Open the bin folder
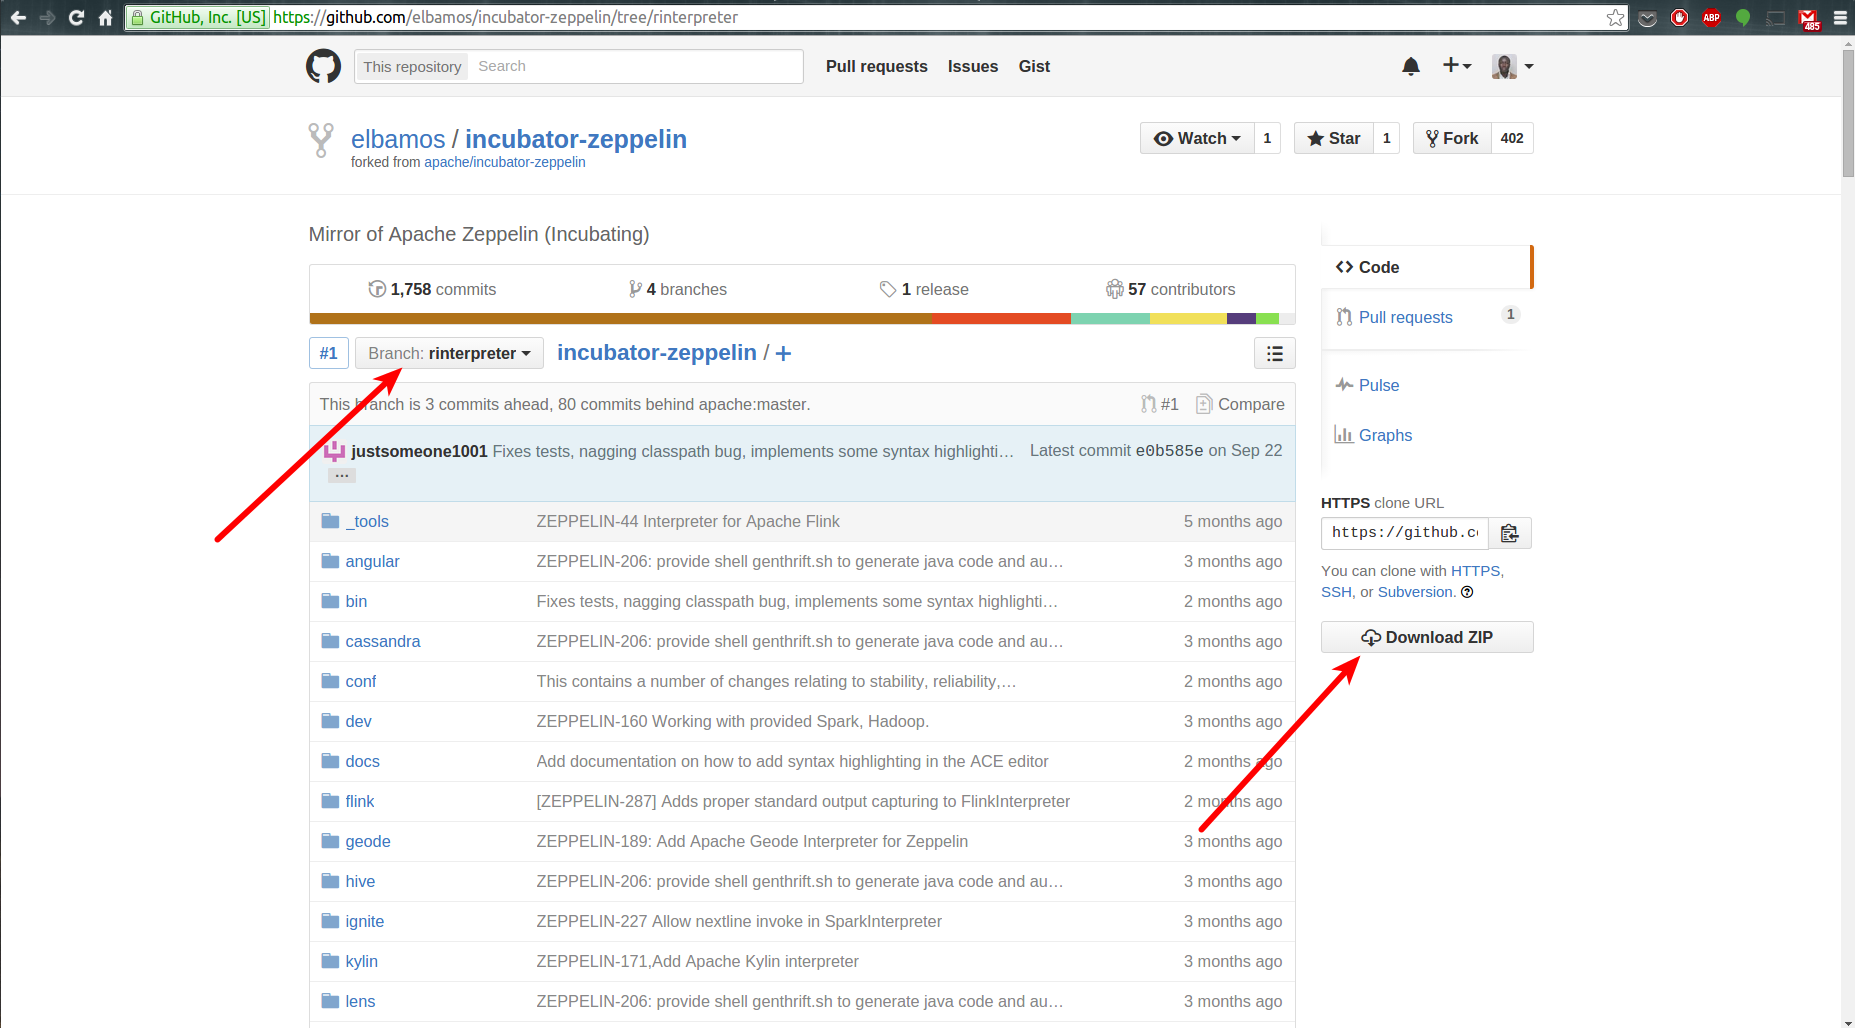Viewport: 1855px width, 1028px height. [x=356, y=601]
